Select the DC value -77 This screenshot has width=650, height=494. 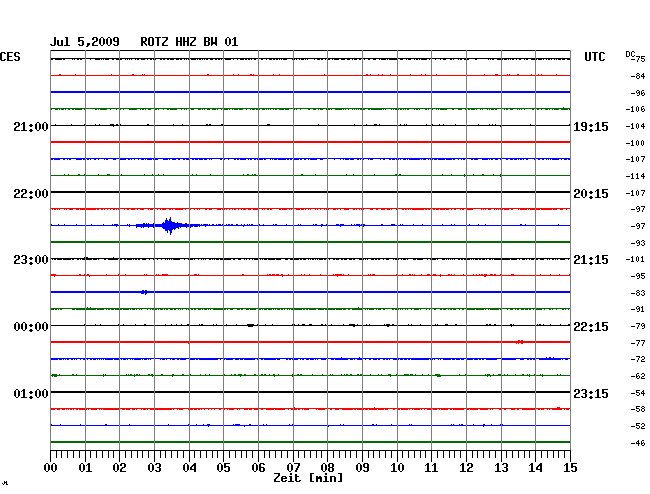(x=638, y=343)
